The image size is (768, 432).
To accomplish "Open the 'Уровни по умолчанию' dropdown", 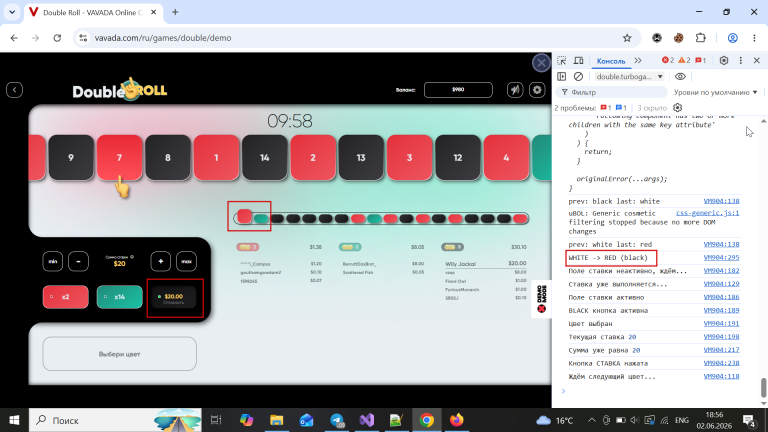I will (x=715, y=92).
